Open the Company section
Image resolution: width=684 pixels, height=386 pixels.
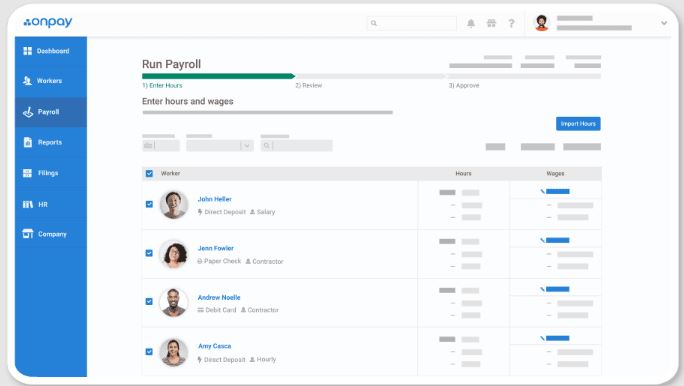pyautogui.click(x=51, y=234)
